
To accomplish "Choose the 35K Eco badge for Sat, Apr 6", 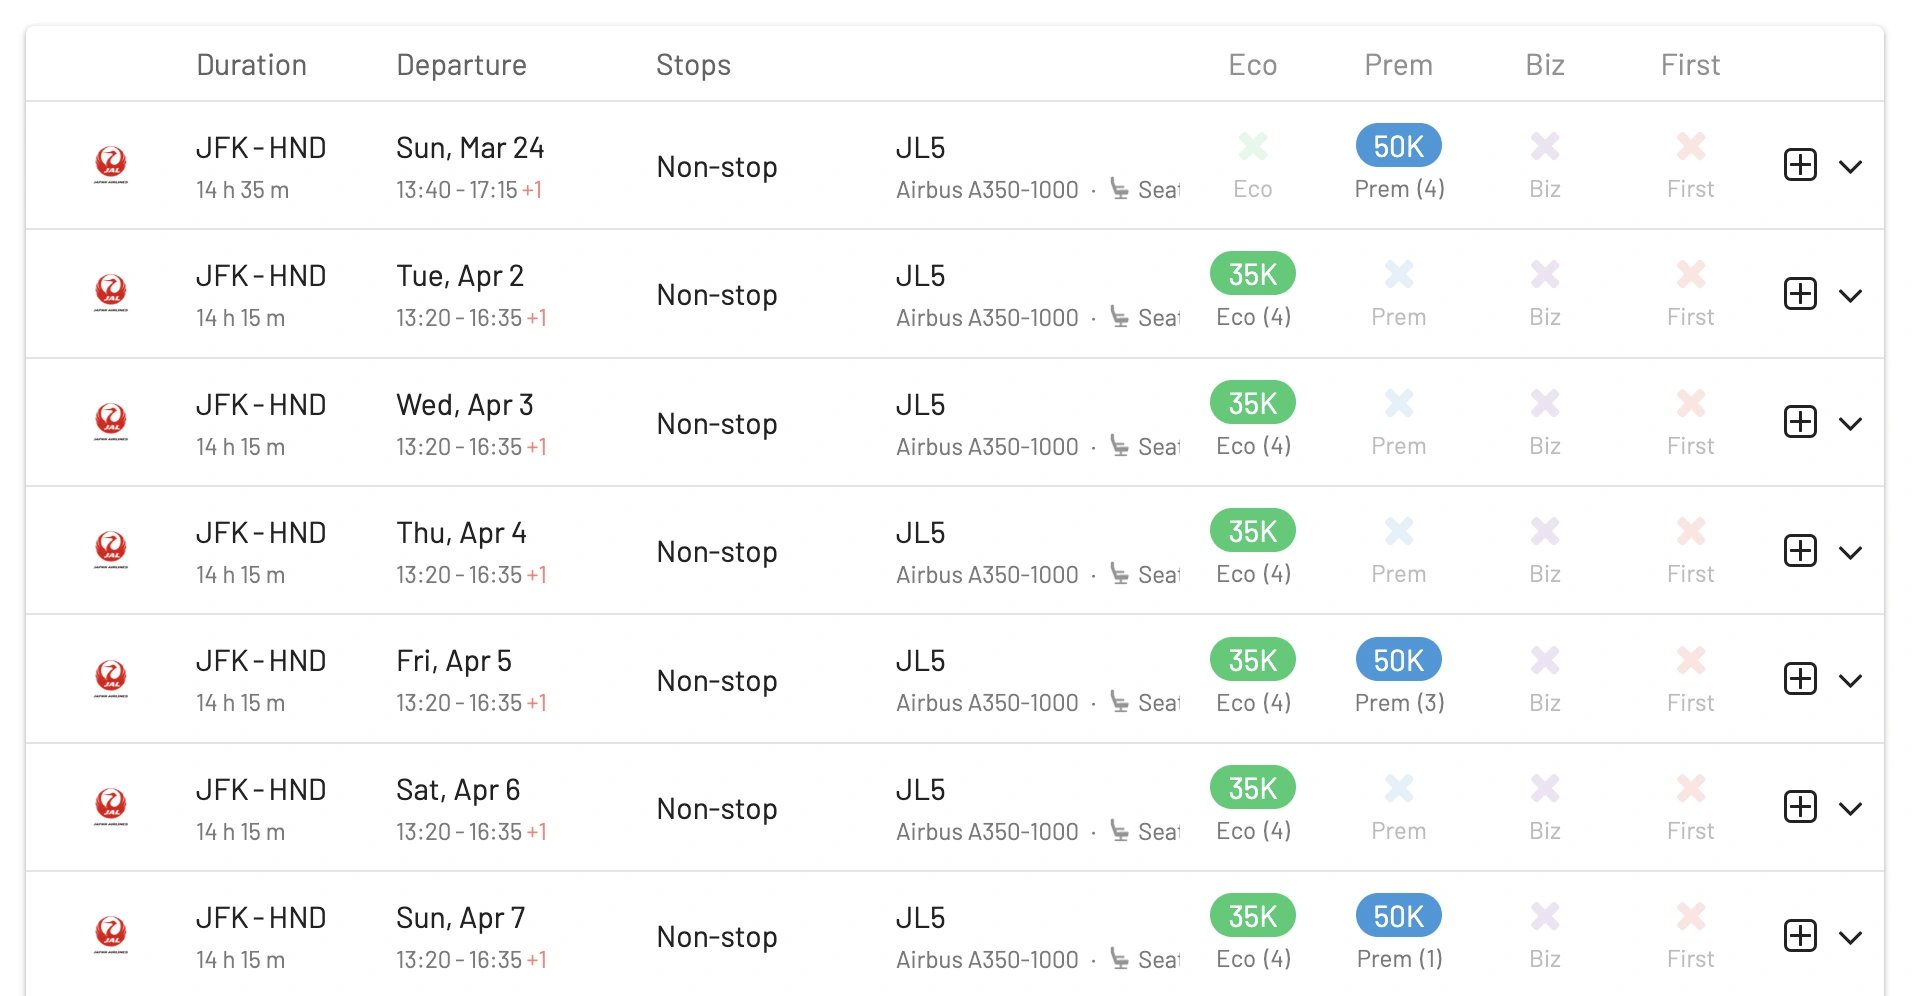I will 1253,788.
